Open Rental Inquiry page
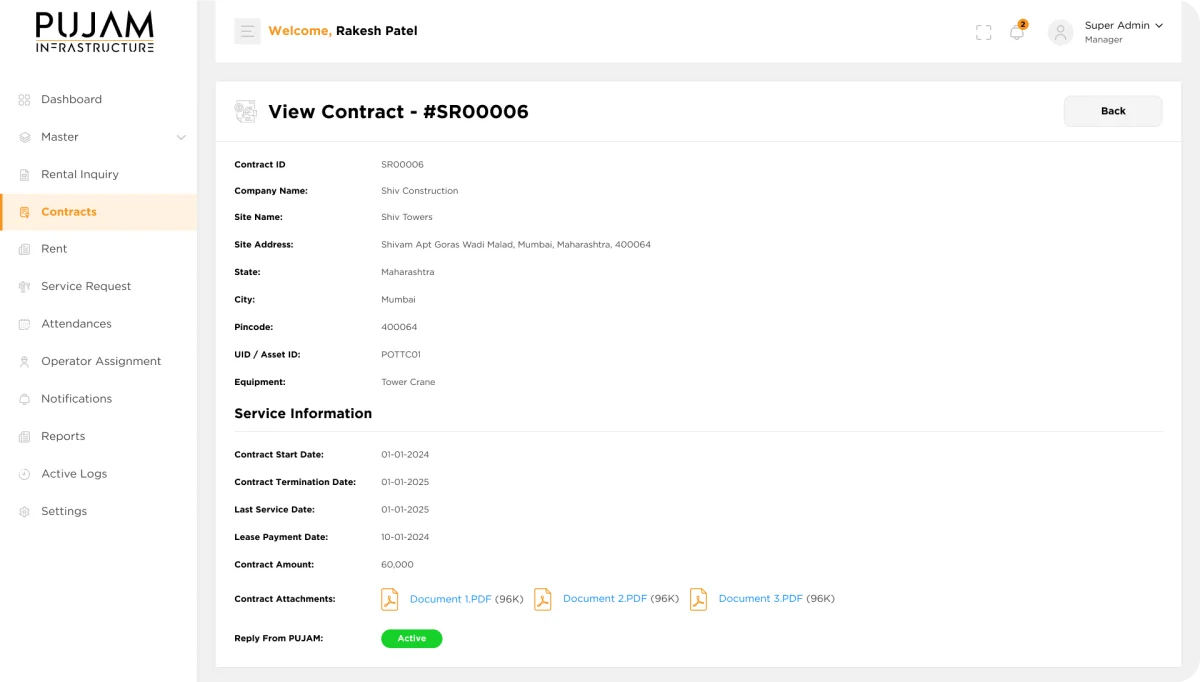This screenshot has height=682, width=1200. [79, 174]
